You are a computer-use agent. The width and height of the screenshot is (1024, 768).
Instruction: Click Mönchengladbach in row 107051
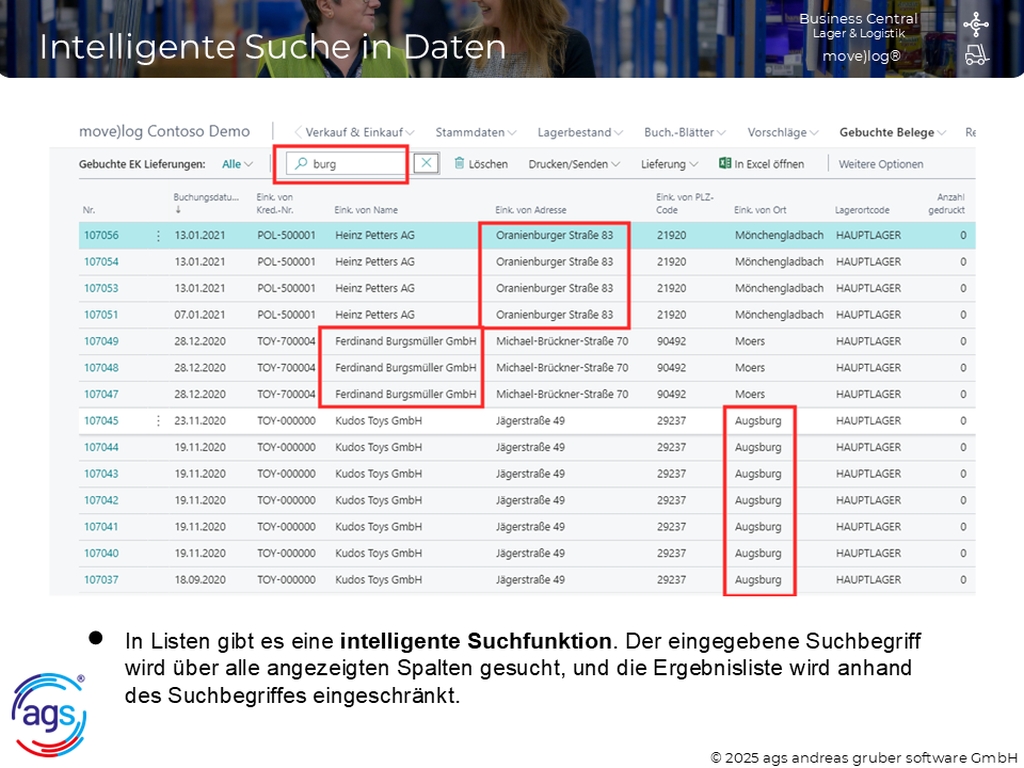click(x=779, y=315)
